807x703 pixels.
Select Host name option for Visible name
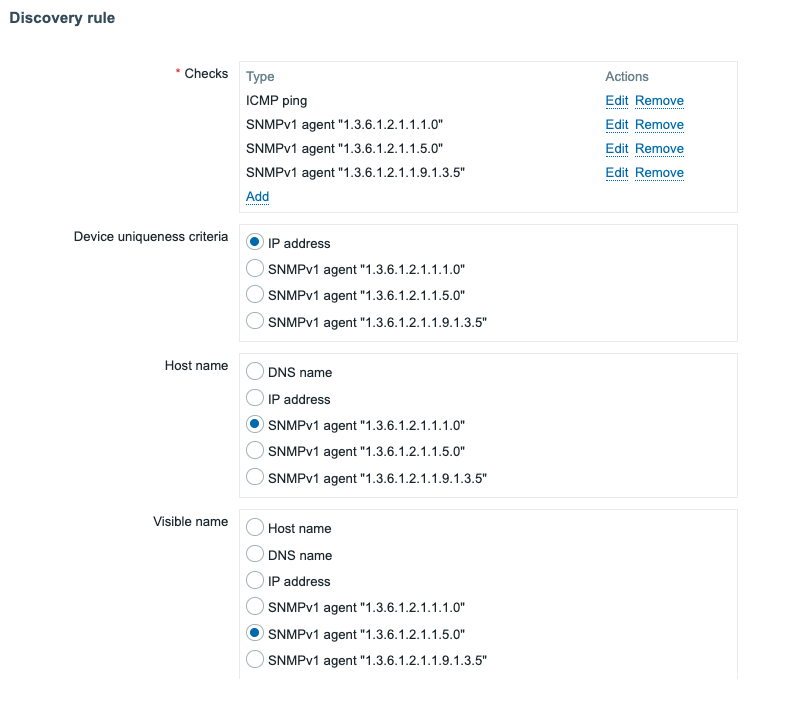pyautogui.click(x=255, y=528)
